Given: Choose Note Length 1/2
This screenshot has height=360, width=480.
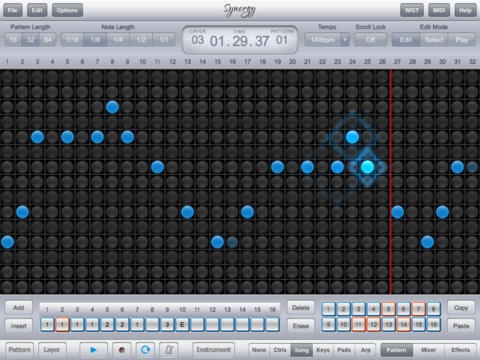Looking at the screenshot, I should pos(141,40).
